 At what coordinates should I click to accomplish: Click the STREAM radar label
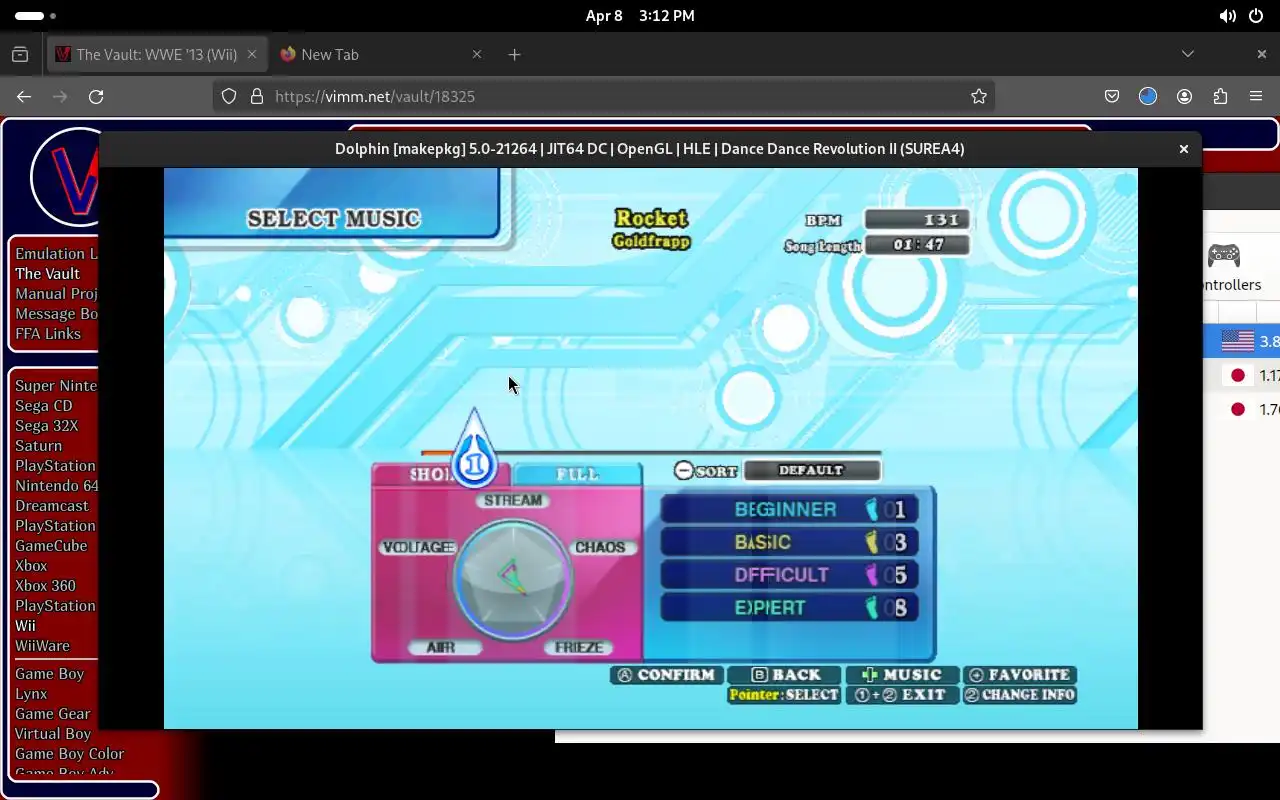coord(512,500)
